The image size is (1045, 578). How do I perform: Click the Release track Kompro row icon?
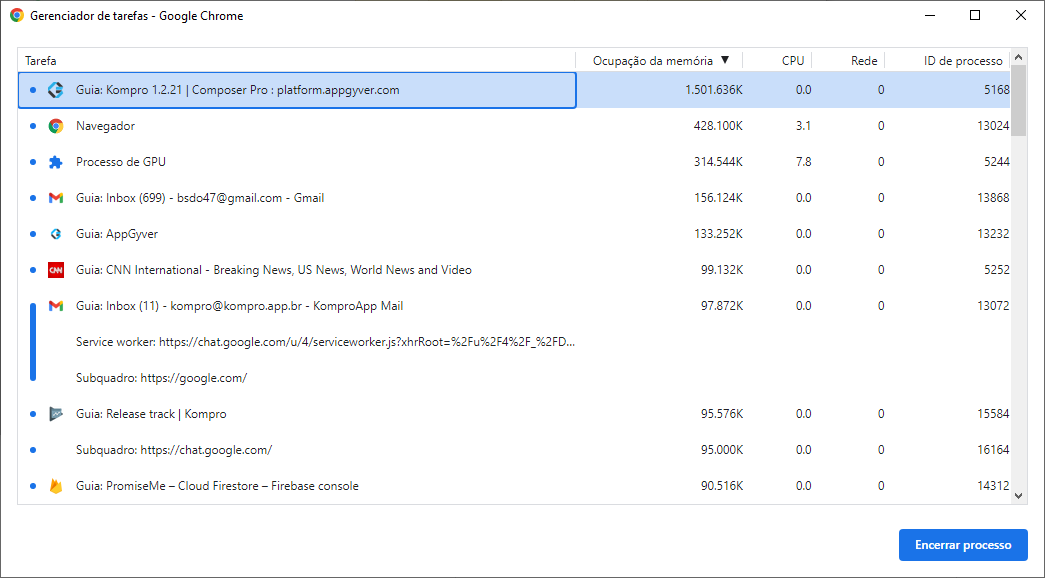(x=56, y=414)
